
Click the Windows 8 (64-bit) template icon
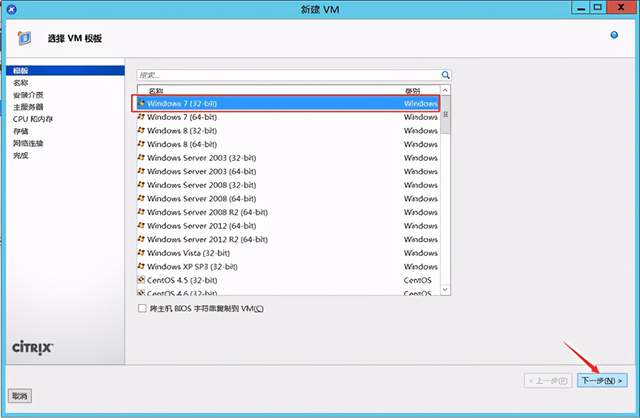coord(141,144)
